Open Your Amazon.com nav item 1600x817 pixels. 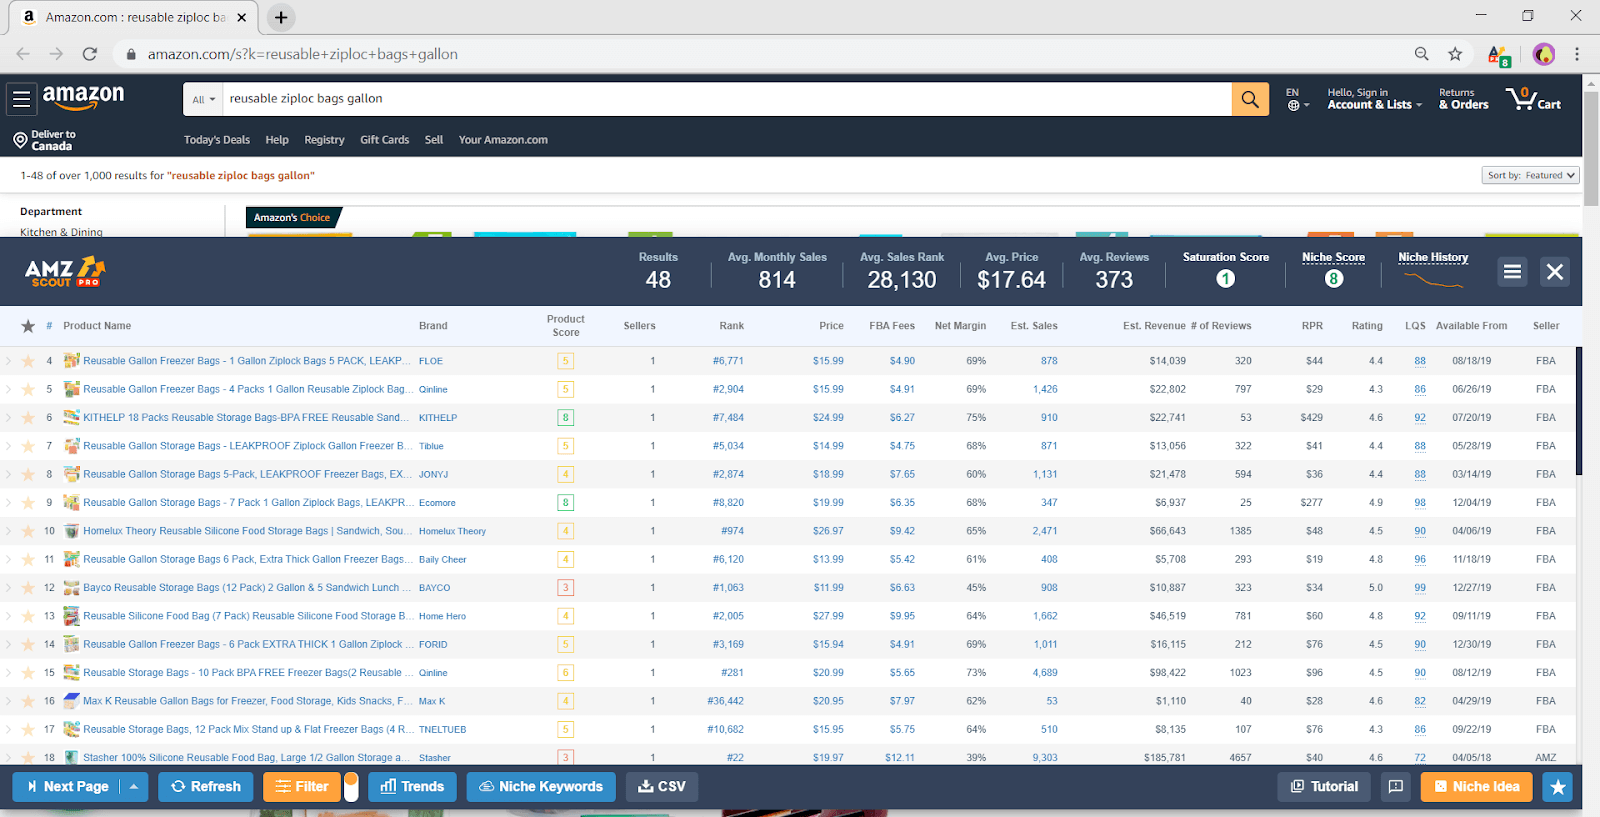point(503,140)
